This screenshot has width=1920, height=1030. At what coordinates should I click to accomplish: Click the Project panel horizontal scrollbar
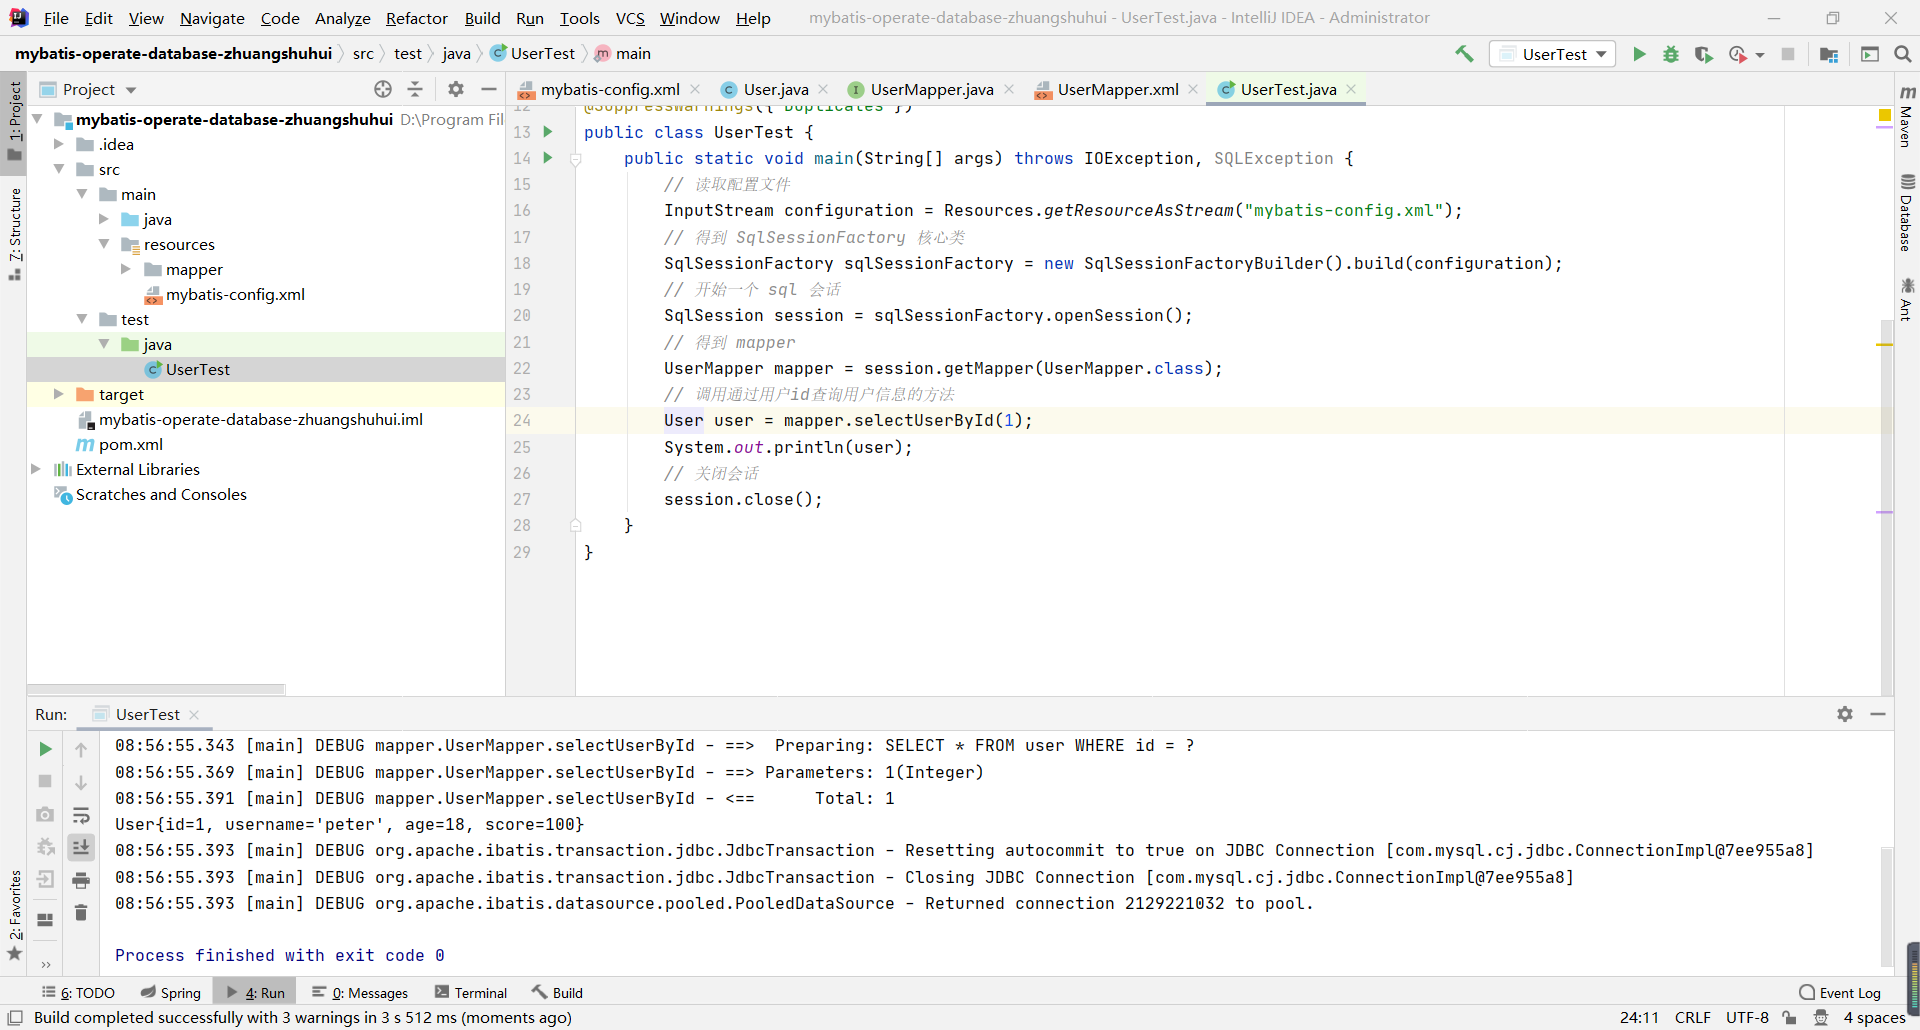[156, 689]
